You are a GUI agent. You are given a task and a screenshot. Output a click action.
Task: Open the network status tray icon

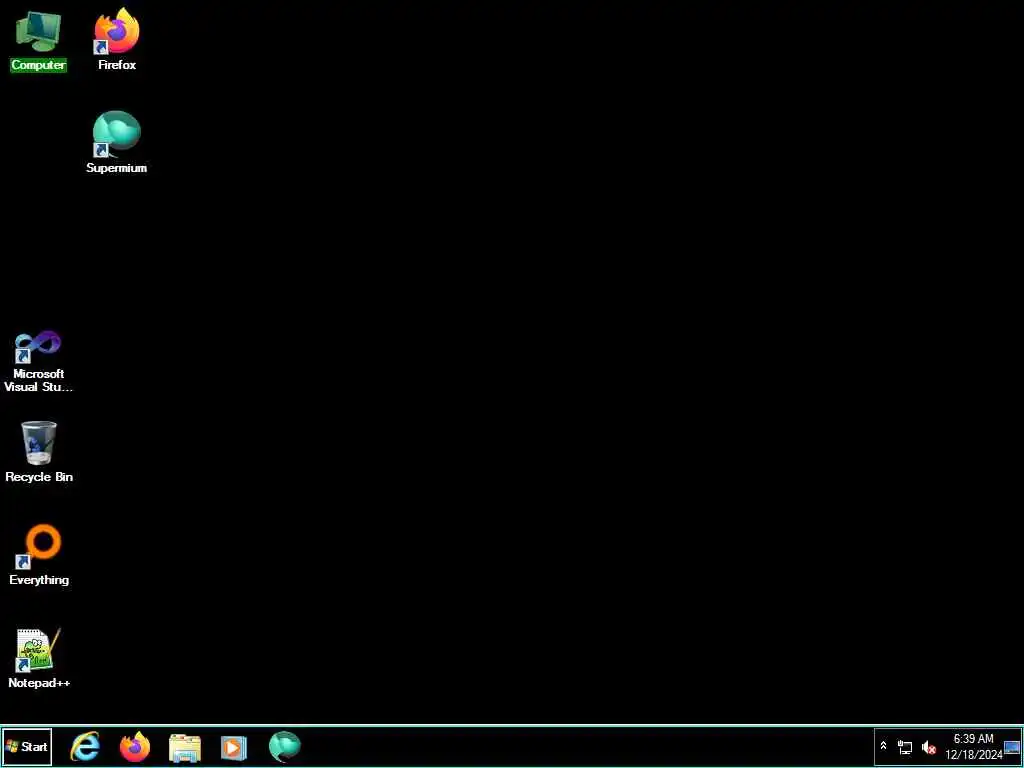click(905, 747)
